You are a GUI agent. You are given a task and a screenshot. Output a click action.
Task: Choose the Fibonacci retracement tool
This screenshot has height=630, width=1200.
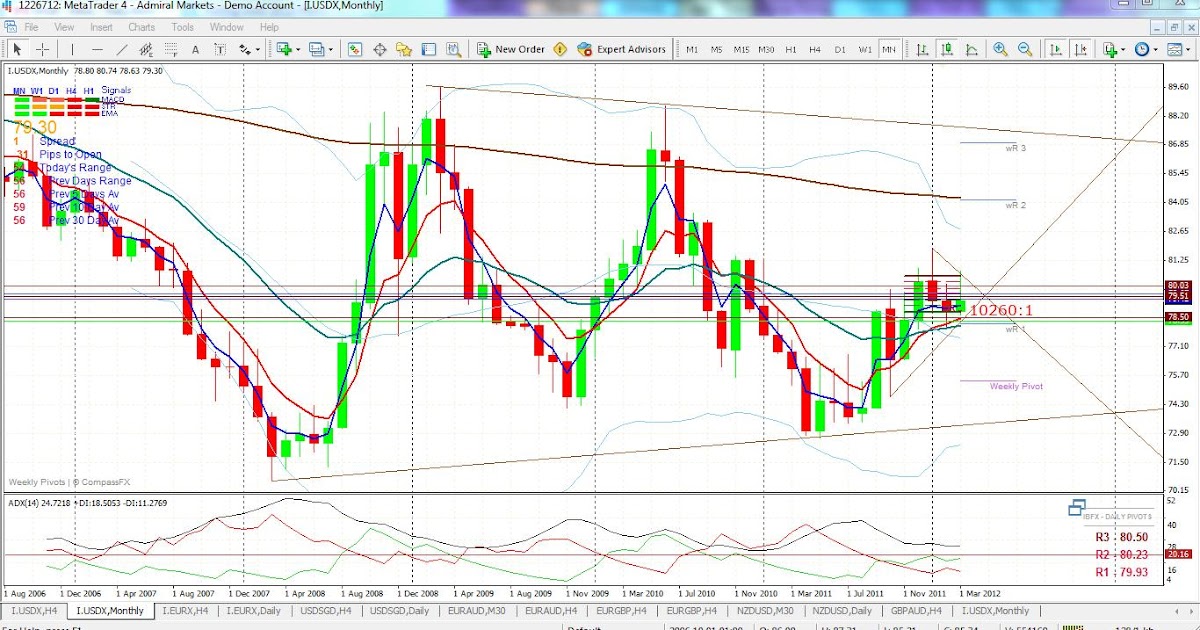171,49
